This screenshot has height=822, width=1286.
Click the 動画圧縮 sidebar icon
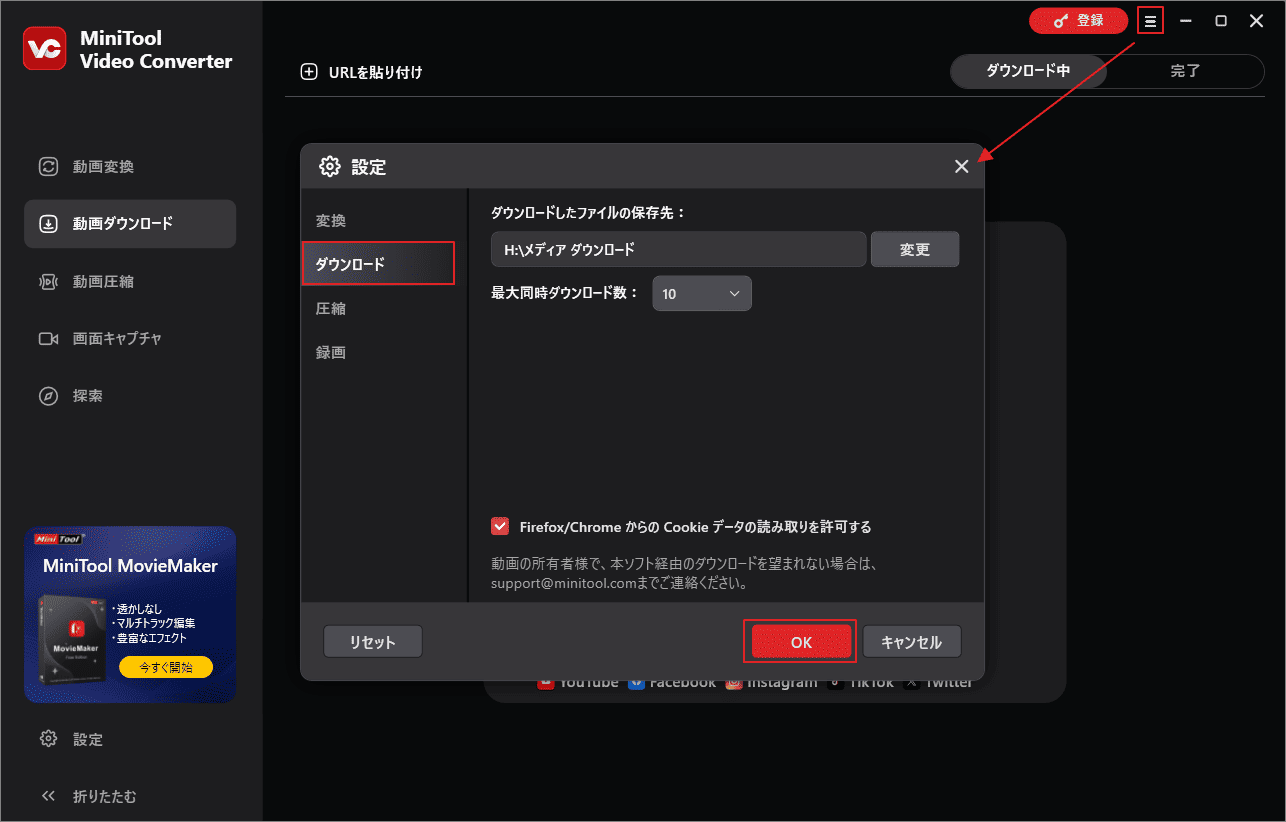click(x=48, y=282)
